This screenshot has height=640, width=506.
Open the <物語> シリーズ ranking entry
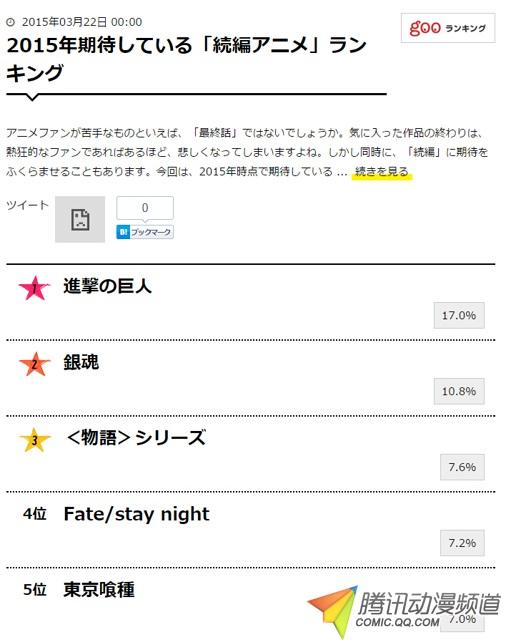click(136, 438)
